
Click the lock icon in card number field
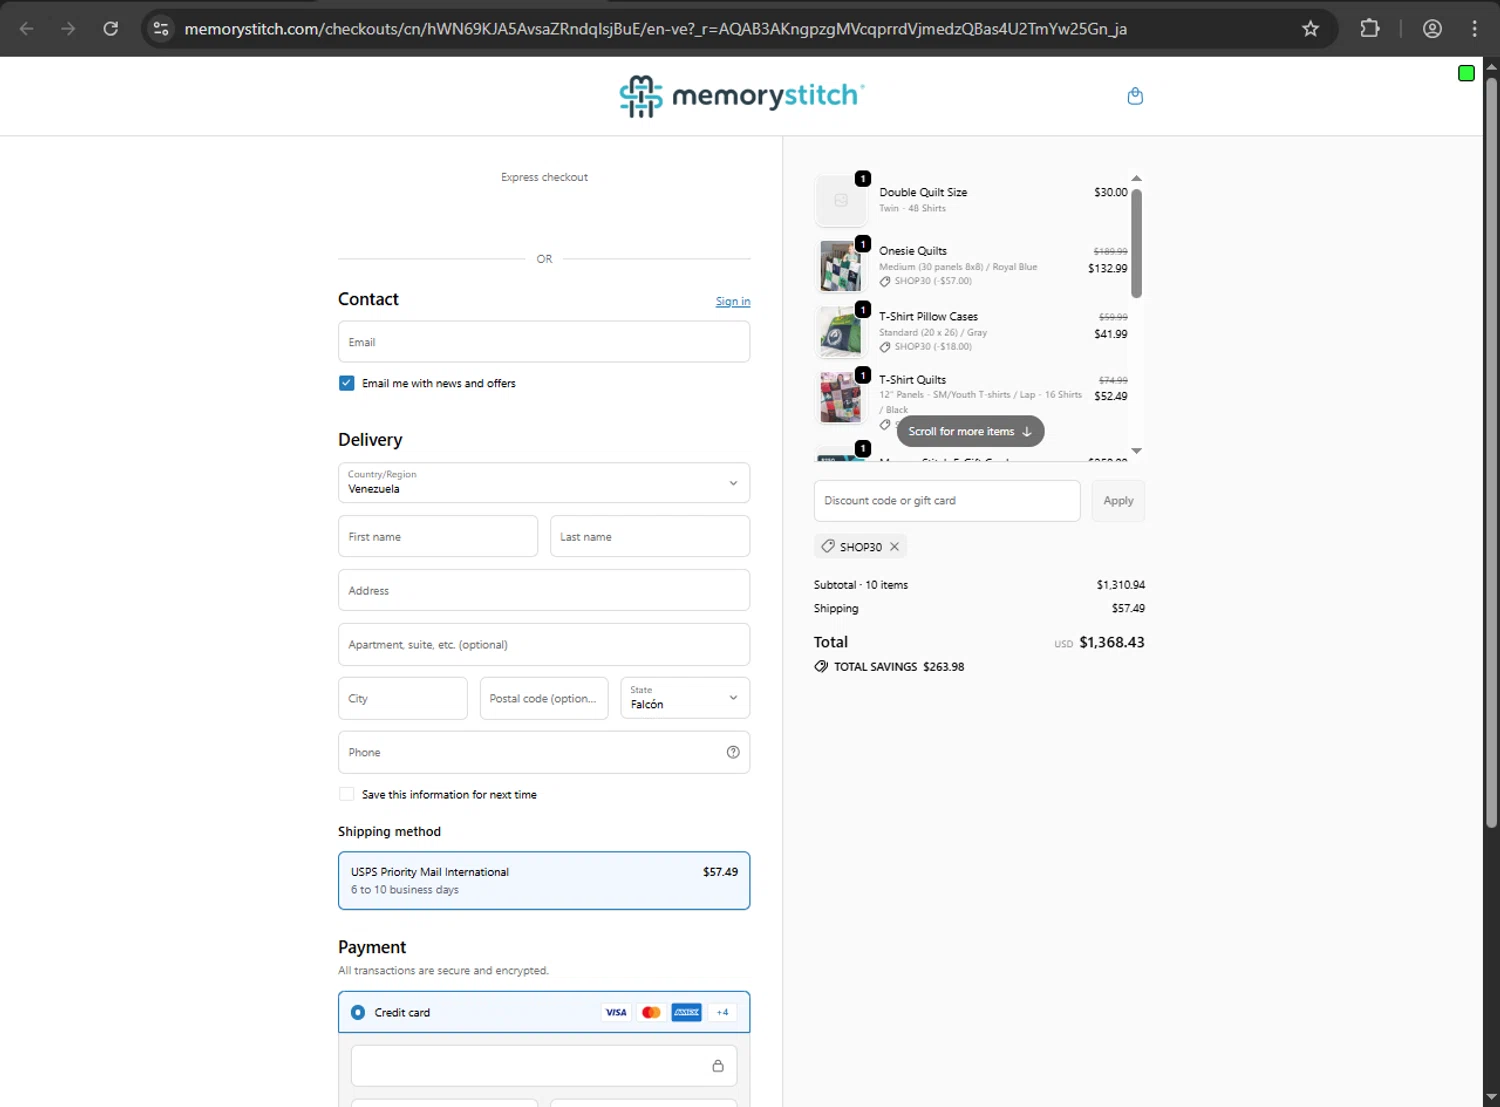click(x=717, y=1066)
